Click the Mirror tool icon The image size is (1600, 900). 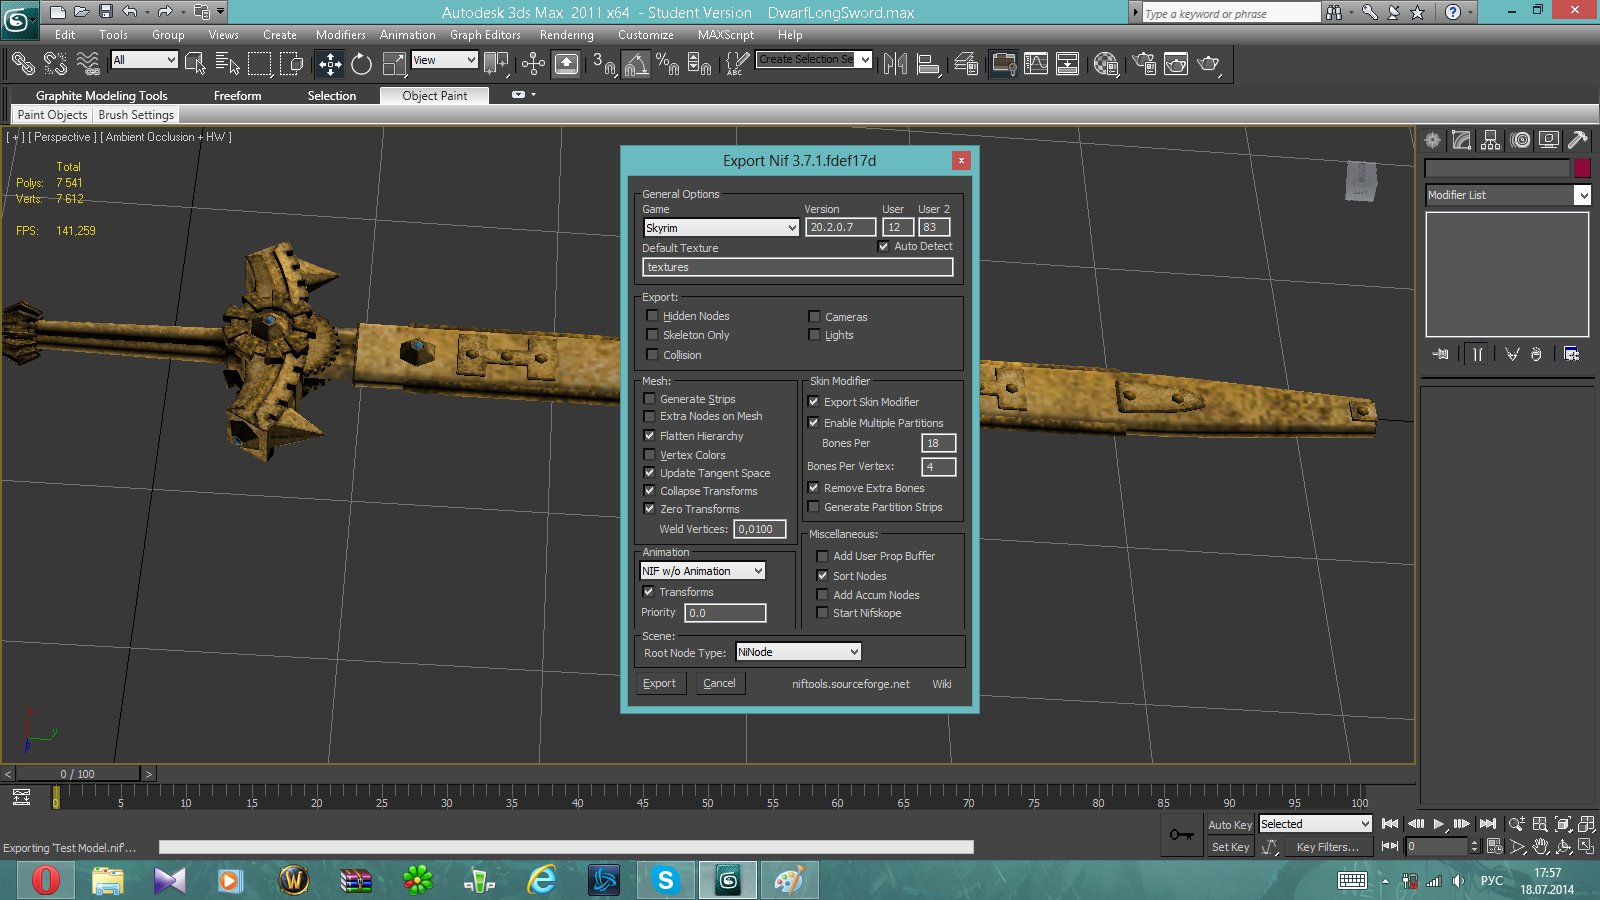click(x=895, y=64)
